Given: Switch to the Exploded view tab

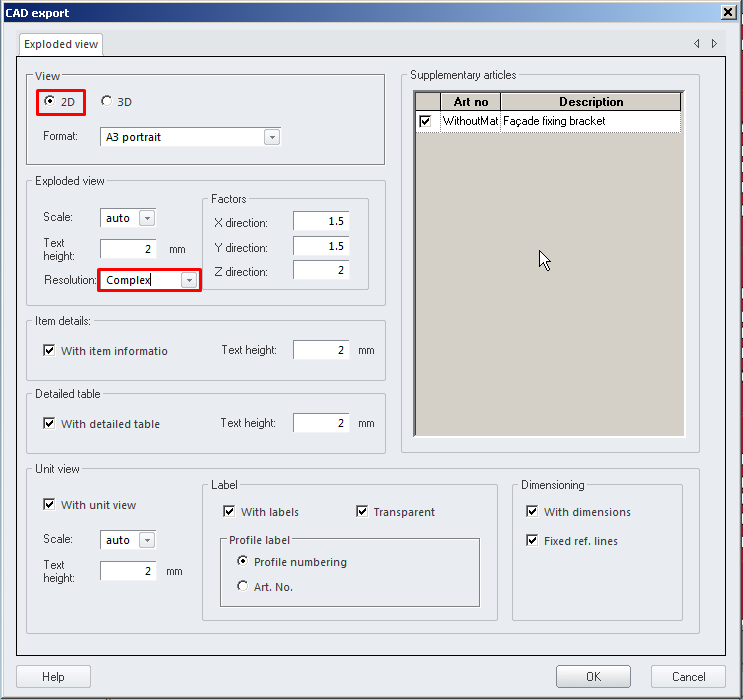Looking at the screenshot, I should pos(61,45).
